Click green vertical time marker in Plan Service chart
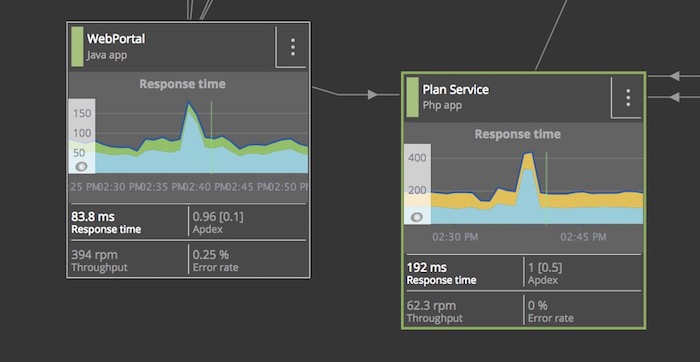Image resolution: width=700 pixels, height=362 pixels. 546,188
